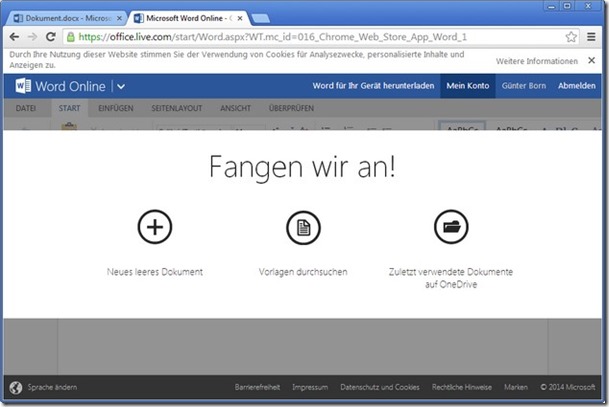Click the browser back arrow
Image resolution: width=609 pixels, height=407 pixels.
[14, 37]
